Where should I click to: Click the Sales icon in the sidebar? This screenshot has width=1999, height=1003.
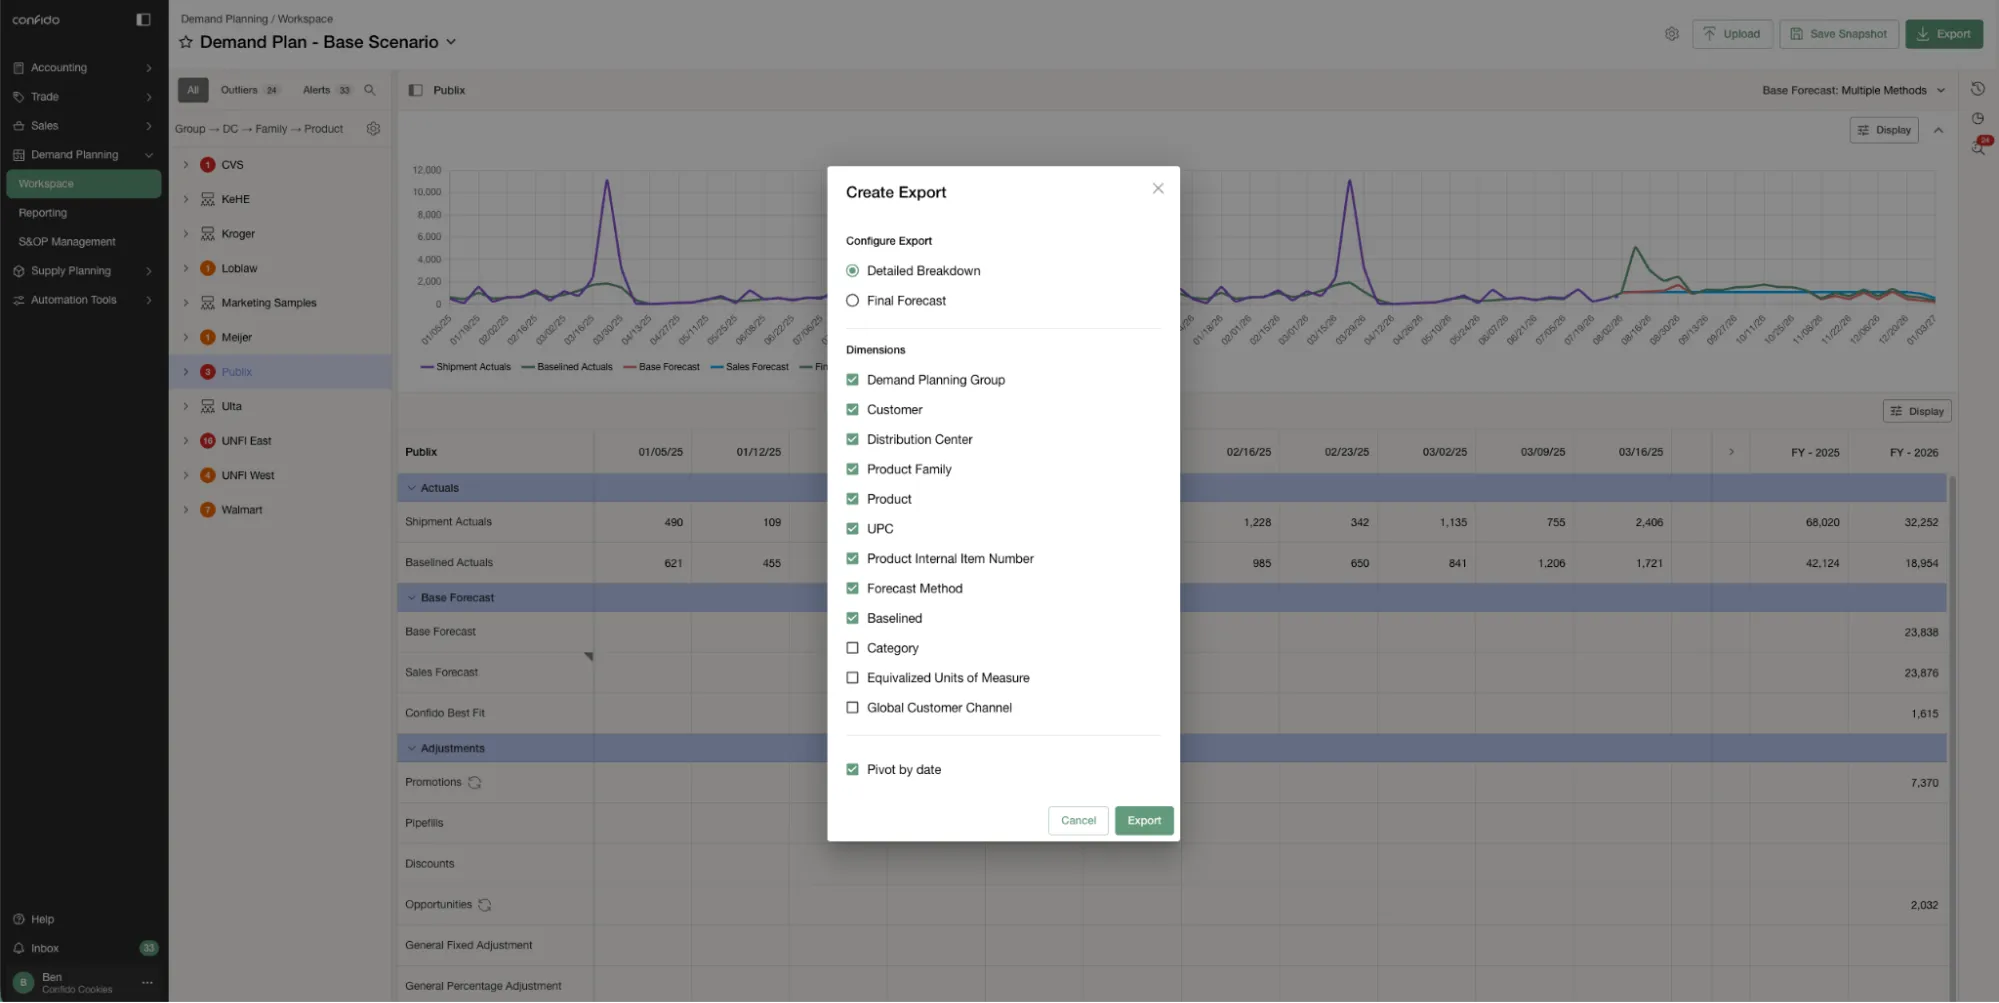(19, 126)
